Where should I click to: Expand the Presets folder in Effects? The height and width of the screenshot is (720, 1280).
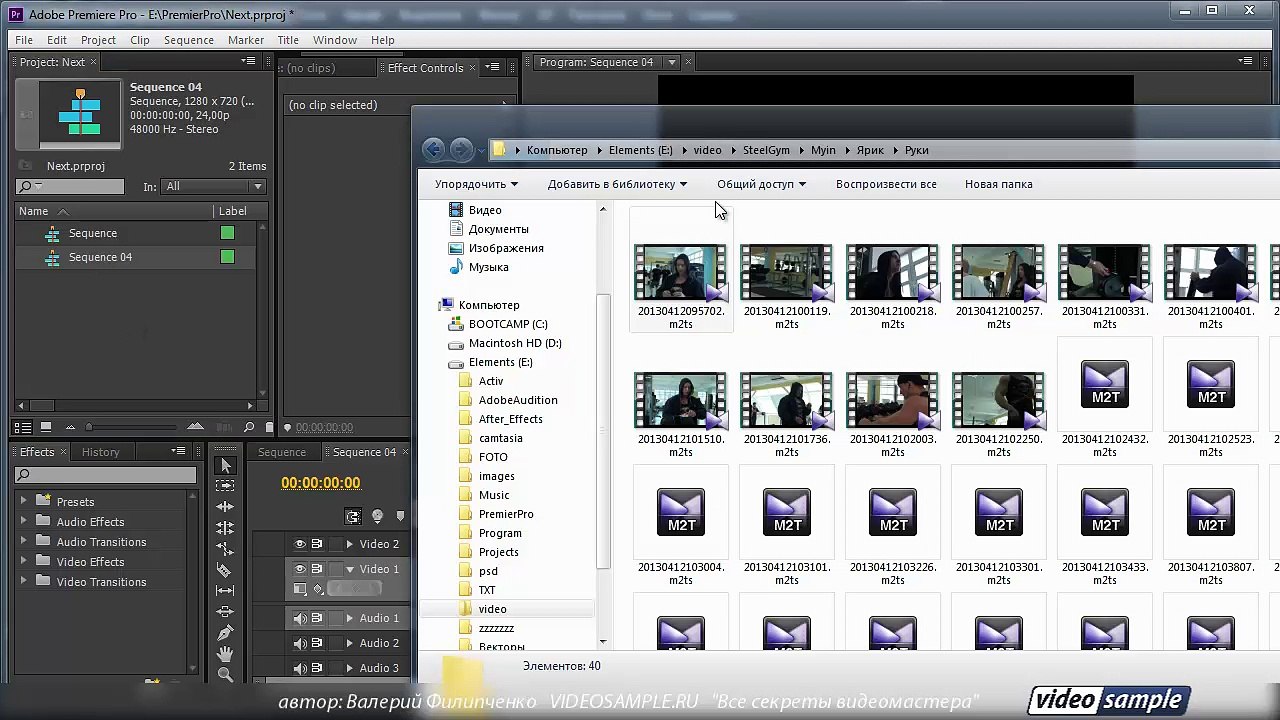[x=23, y=501]
